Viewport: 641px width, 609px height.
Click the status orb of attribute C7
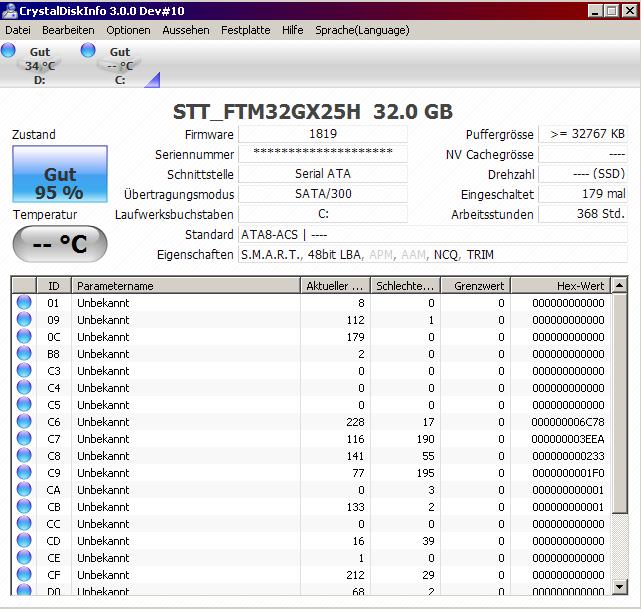[x=24, y=439]
